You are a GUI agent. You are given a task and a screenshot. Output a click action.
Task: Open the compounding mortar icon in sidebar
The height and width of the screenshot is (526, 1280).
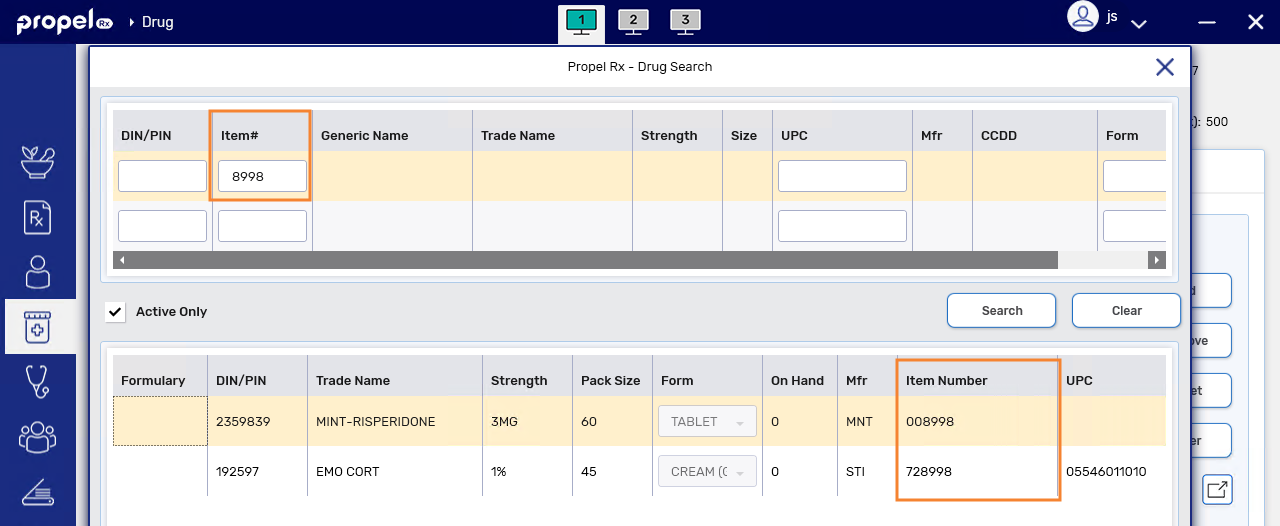pyautogui.click(x=38, y=162)
